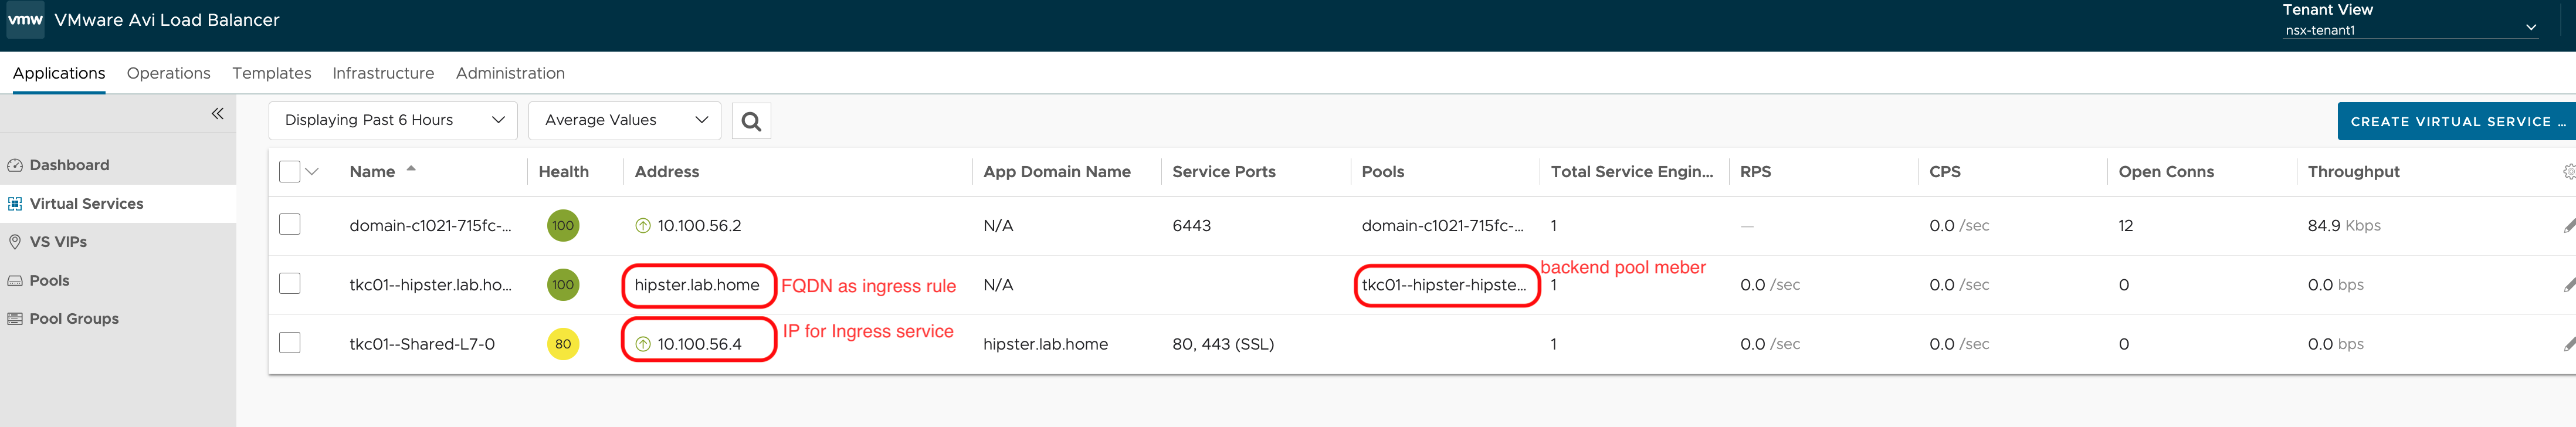Expand the Average Values dropdown
This screenshot has width=2576, height=427.
coord(625,121)
